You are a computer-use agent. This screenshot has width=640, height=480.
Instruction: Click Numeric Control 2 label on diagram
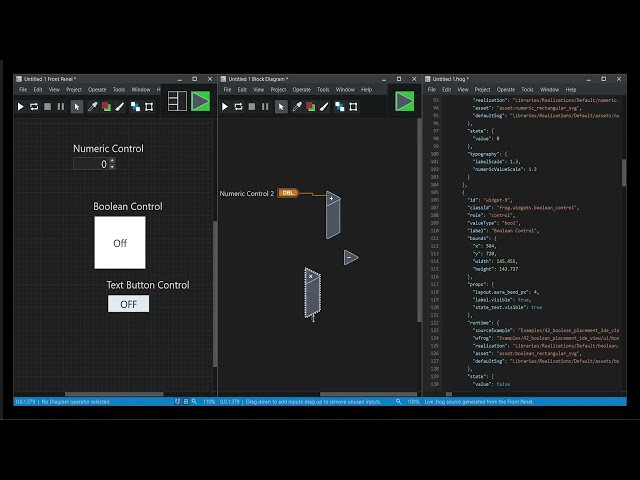point(247,193)
